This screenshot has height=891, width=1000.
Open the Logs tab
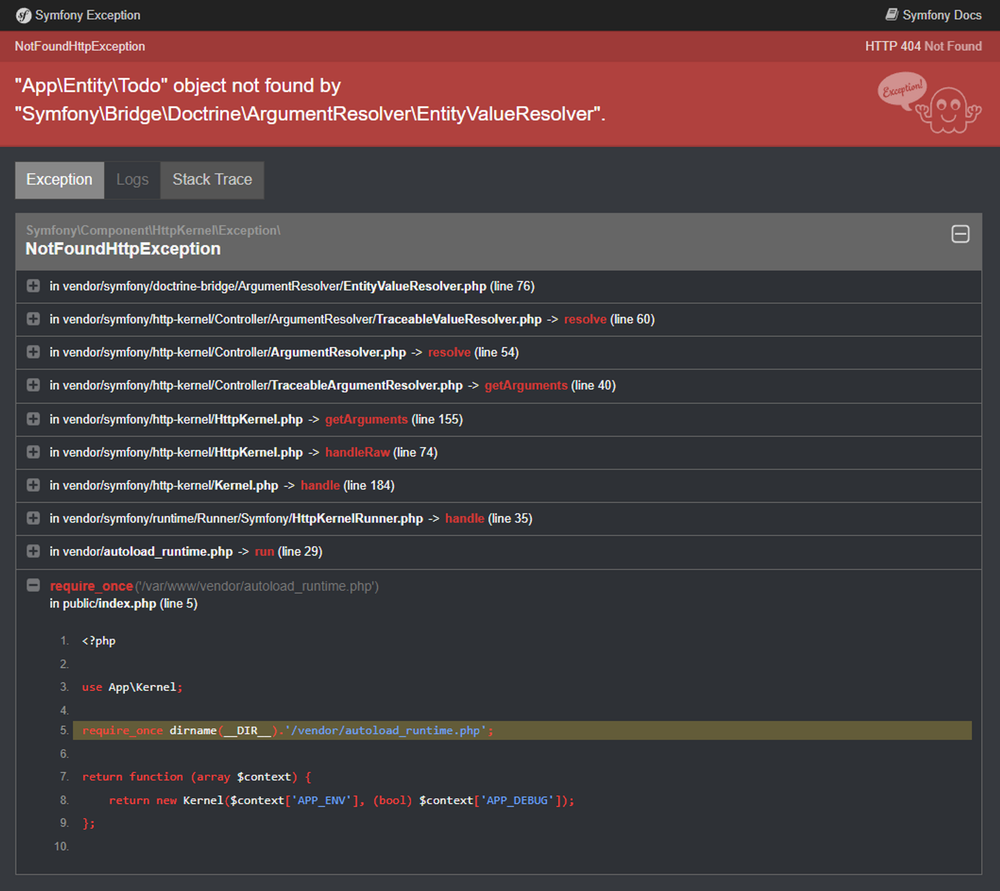click(x=132, y=180)
